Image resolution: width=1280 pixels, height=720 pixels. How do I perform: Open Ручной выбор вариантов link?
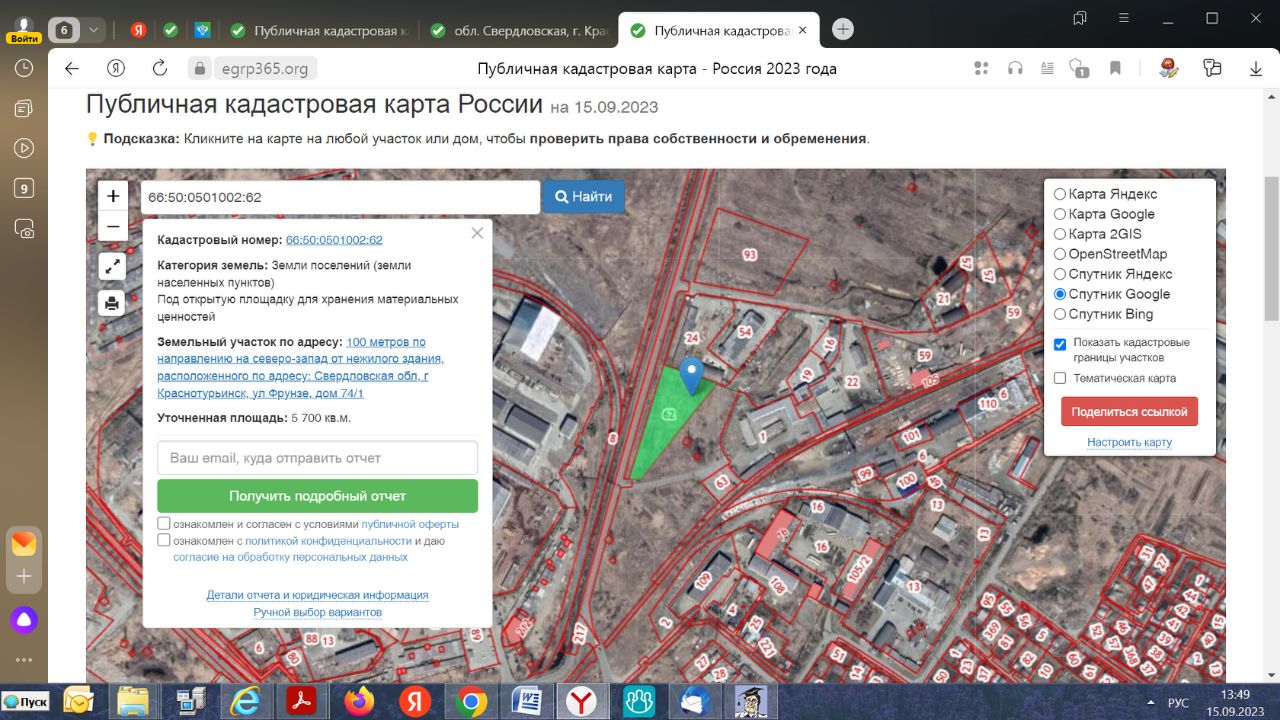tap(317, 612)
